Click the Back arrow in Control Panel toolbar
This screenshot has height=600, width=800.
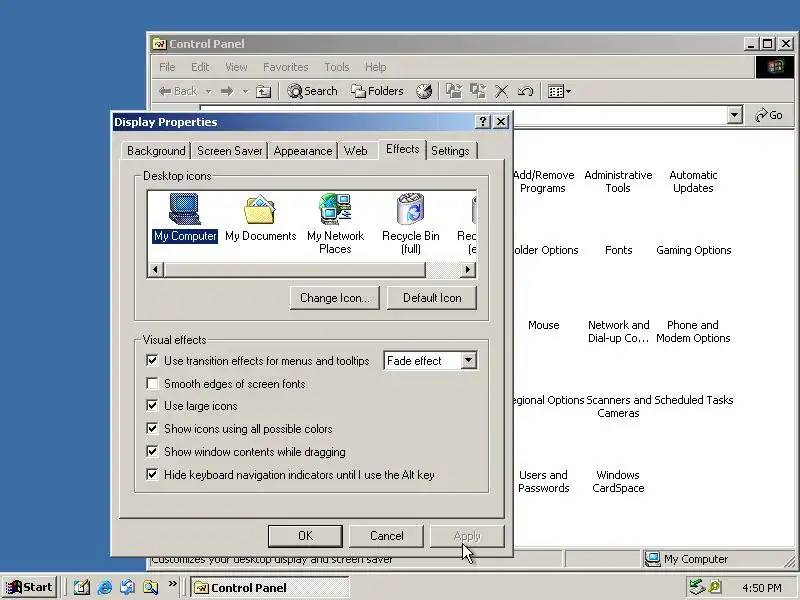click(177, 91)
